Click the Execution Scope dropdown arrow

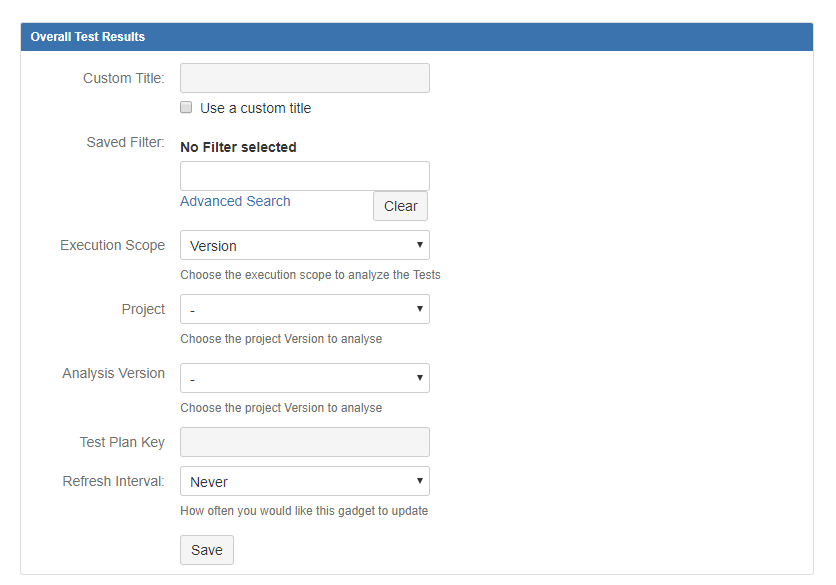pos(420,245)
